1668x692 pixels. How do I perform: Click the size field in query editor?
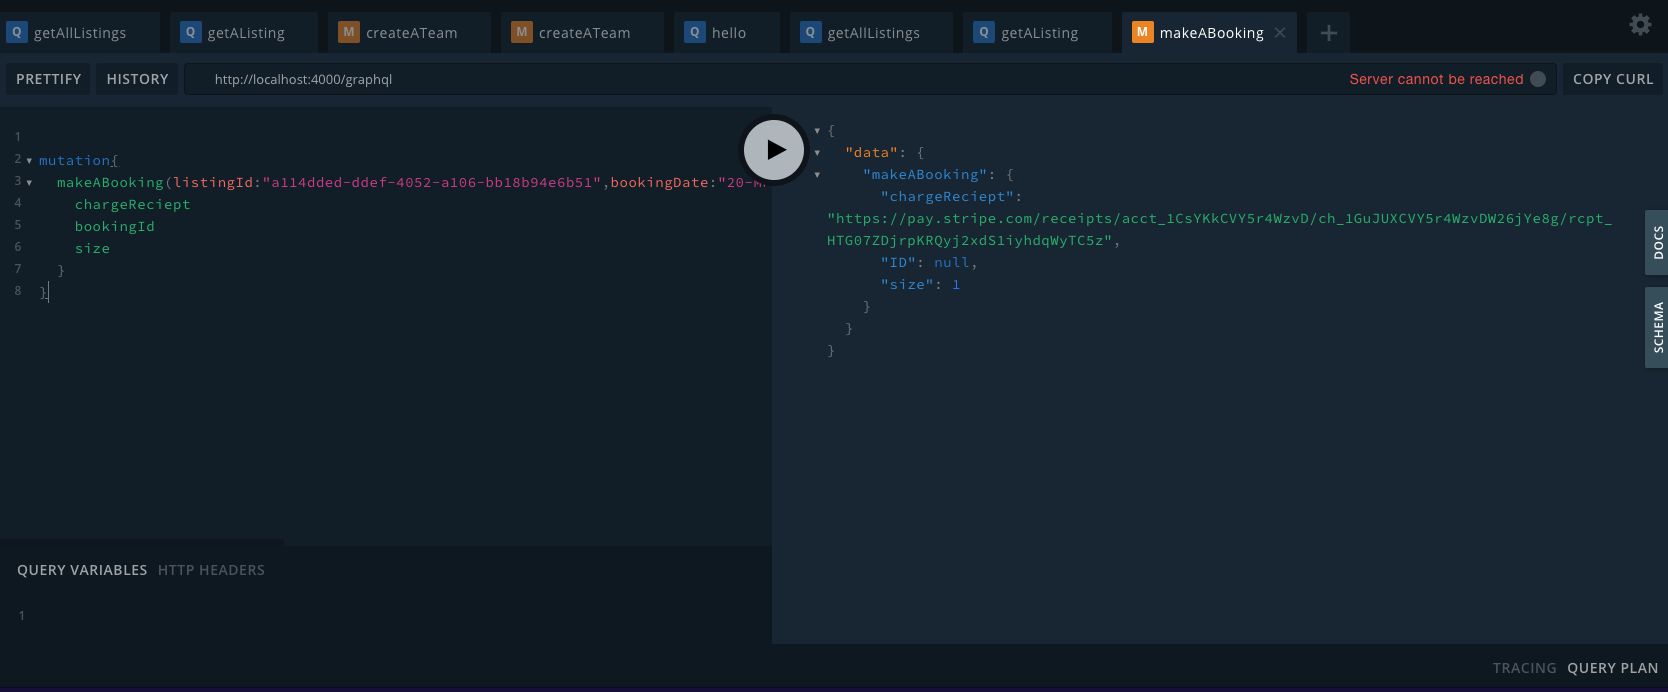92,248
